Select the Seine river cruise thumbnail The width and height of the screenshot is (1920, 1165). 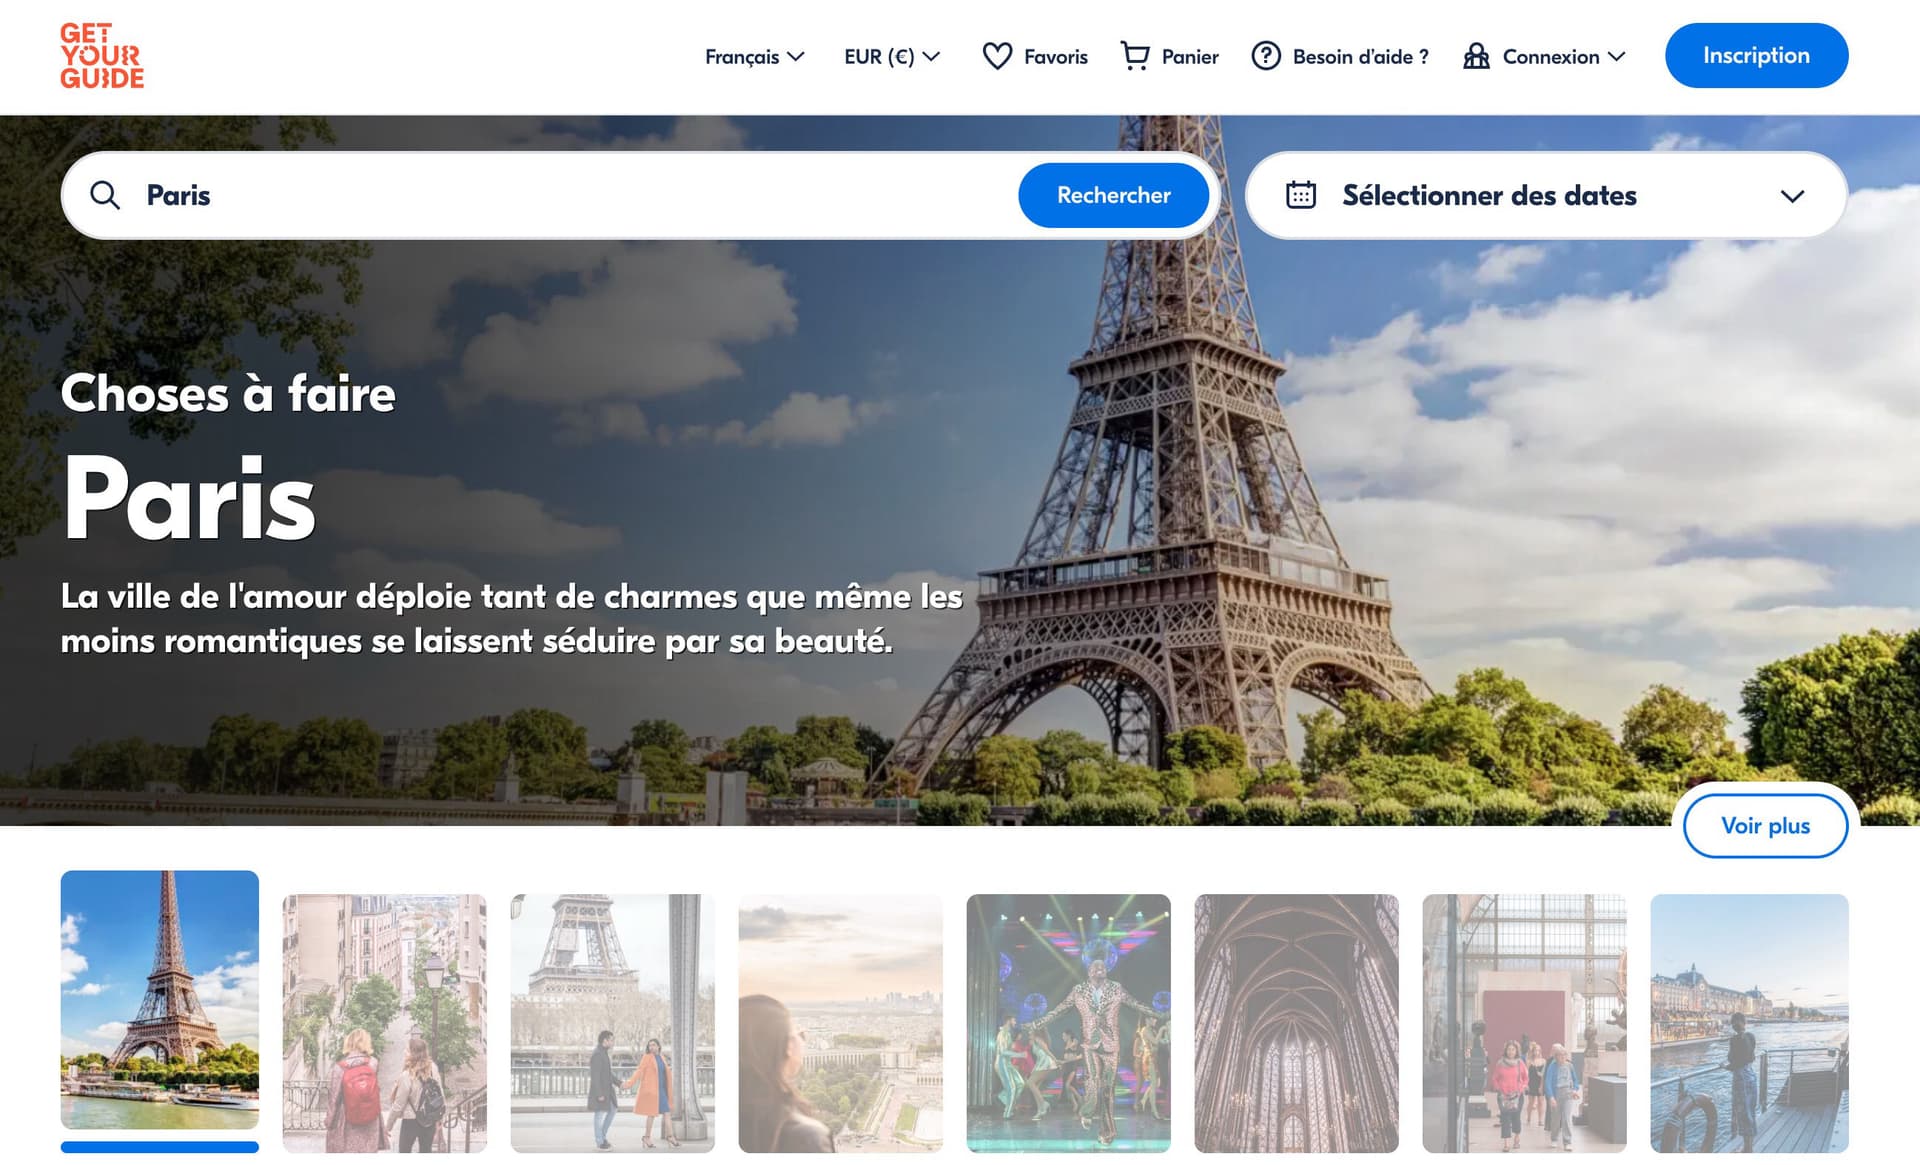coord(1748,1023)
